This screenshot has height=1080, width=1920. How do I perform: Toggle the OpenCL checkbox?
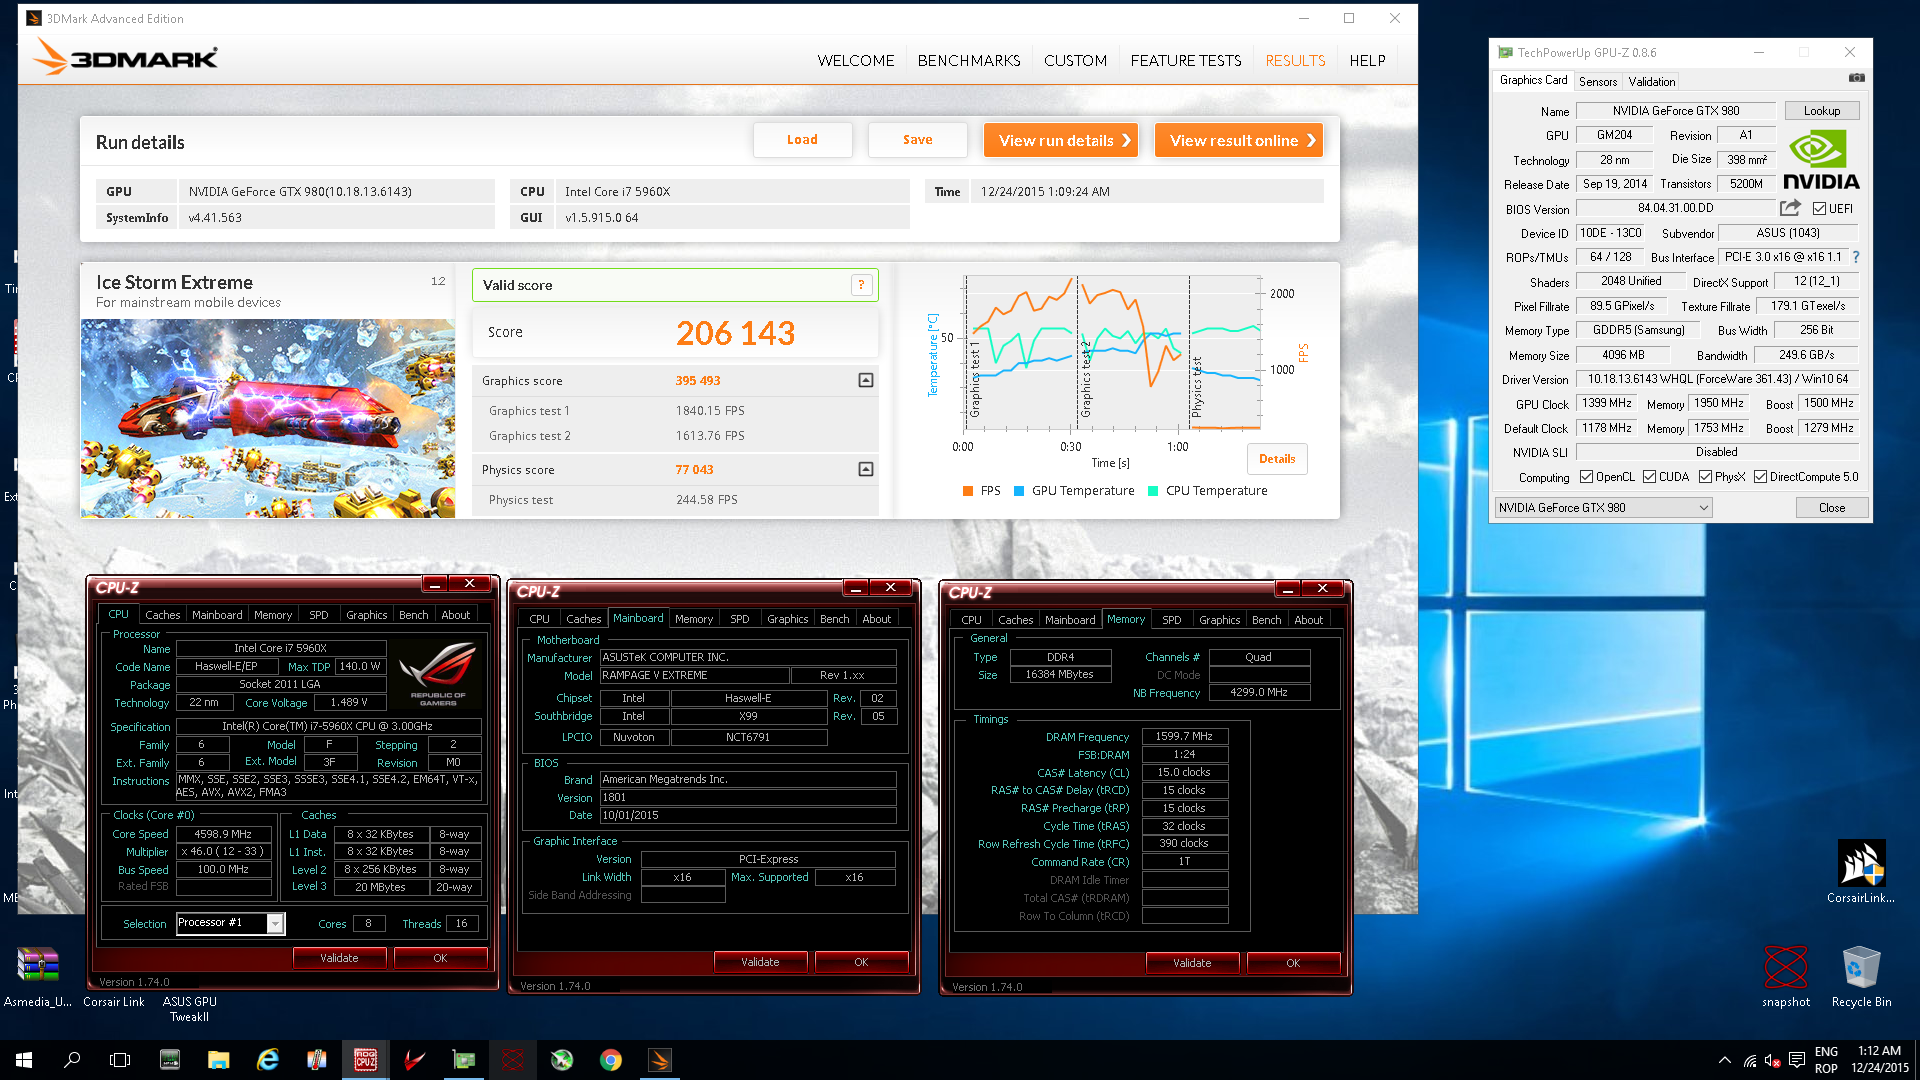(1585, 477)
